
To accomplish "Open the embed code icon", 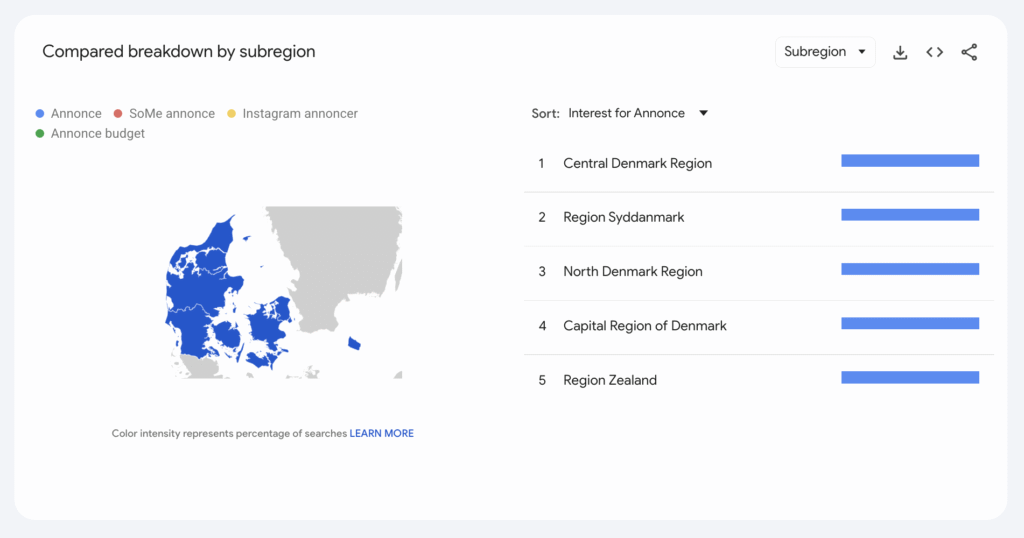I will point(935,52).
